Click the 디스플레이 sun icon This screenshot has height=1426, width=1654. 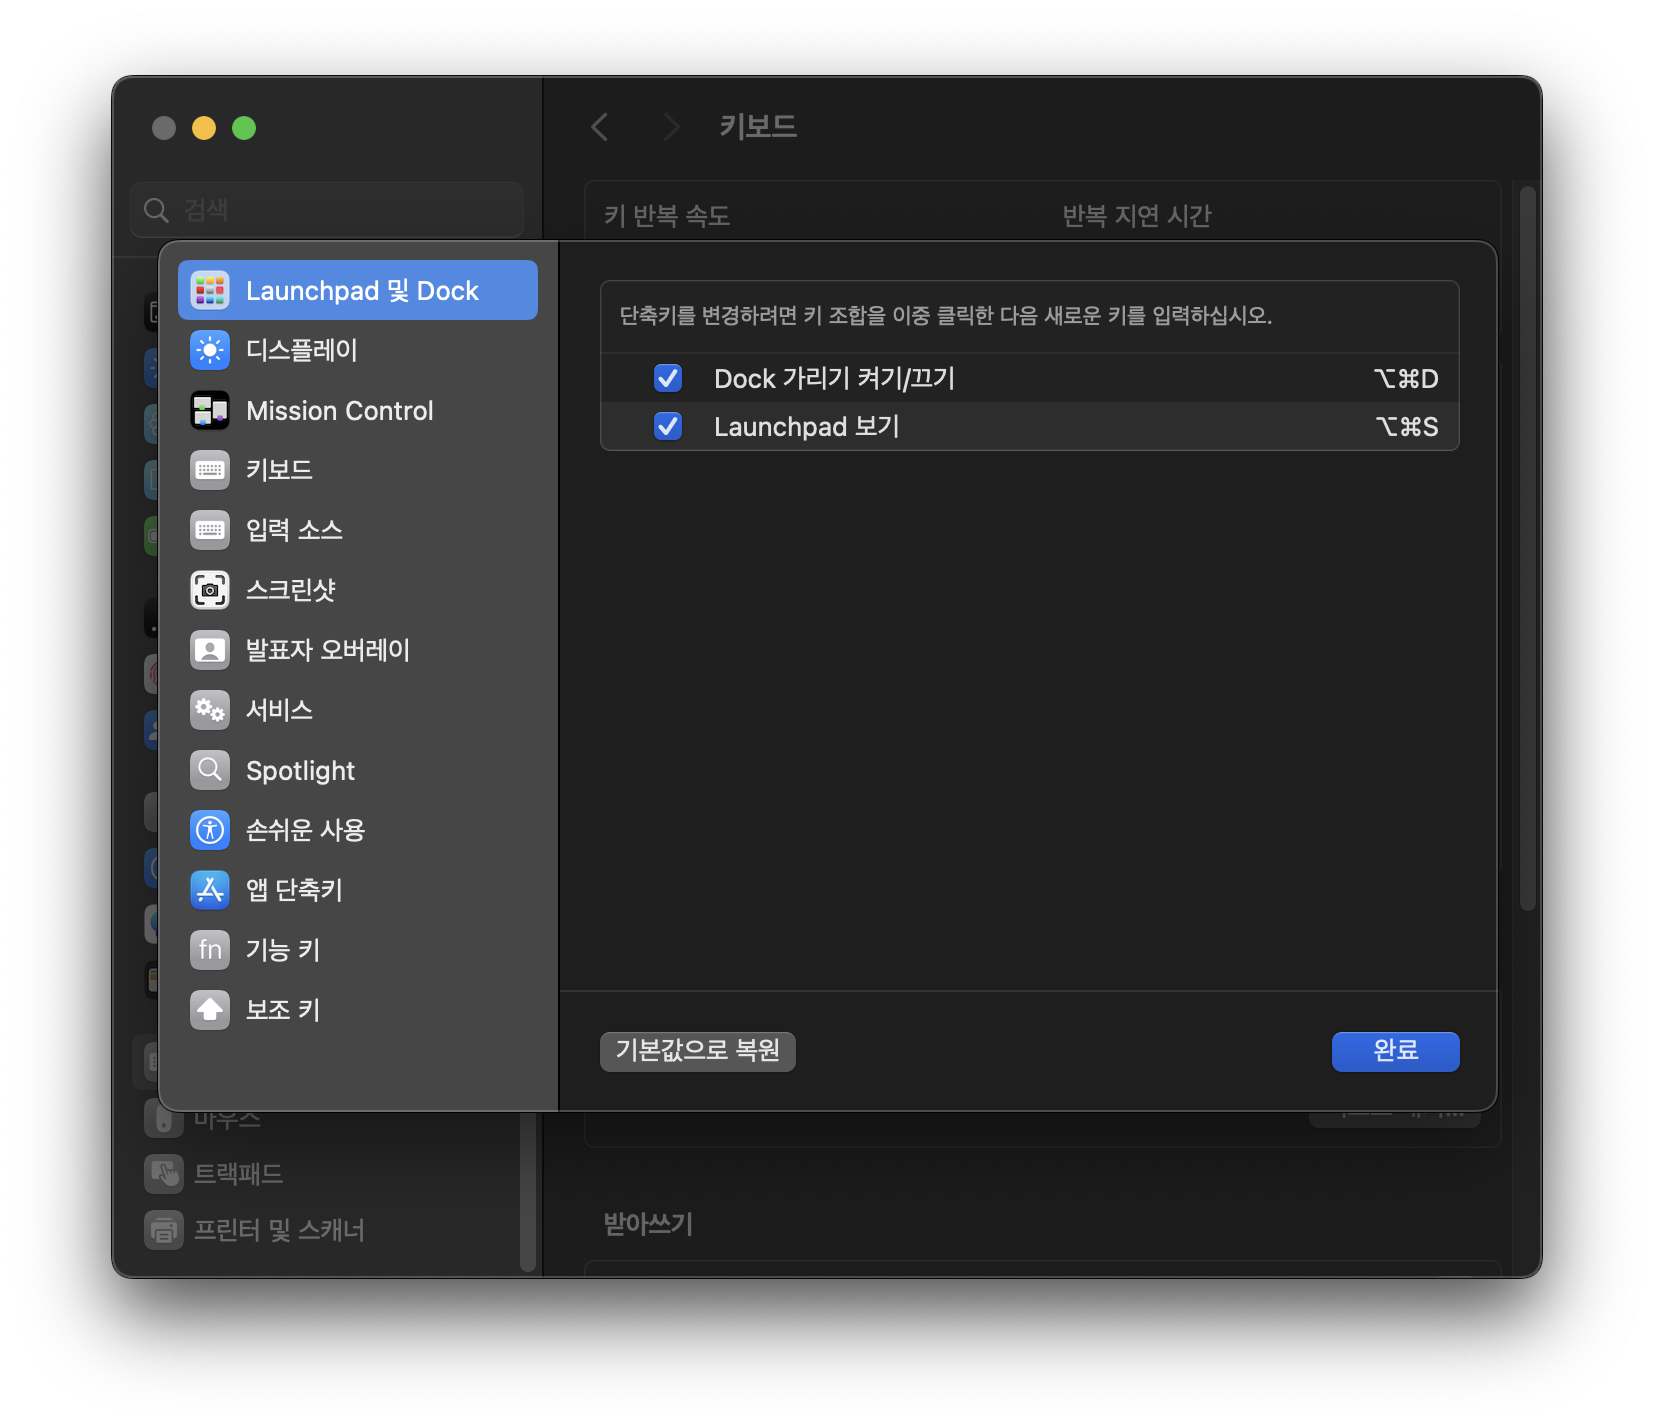[210, 350]
